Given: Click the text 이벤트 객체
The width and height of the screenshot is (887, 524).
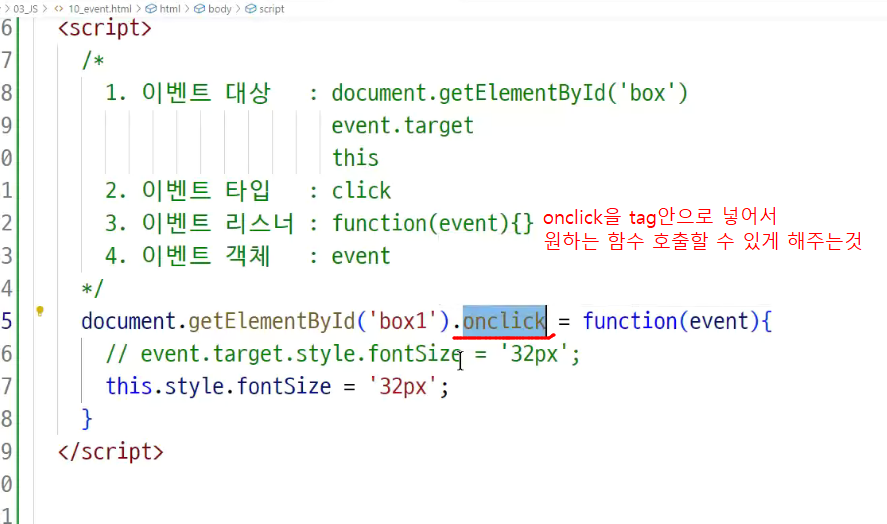Looking at the screenshot, I should click(x=206, y=256).
